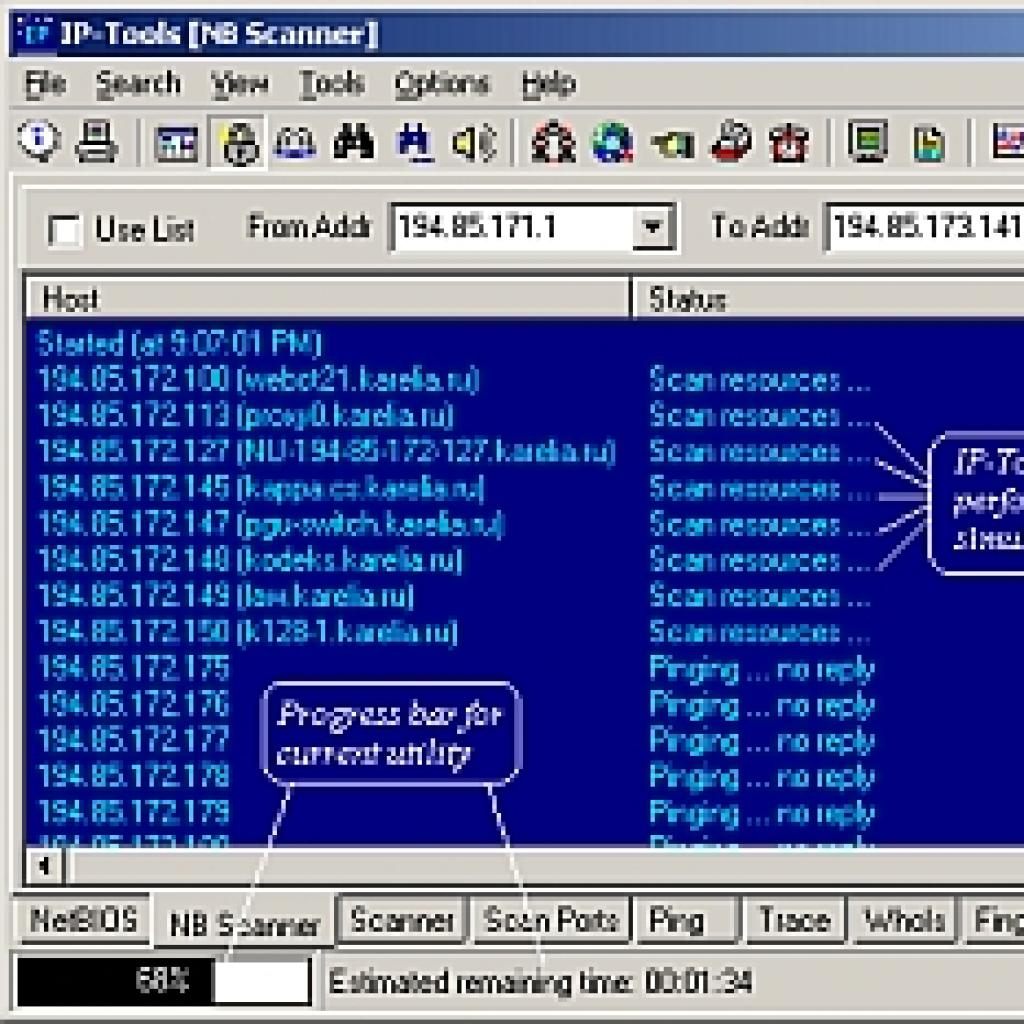Screen dimensions: 1024x1024
Task: Click the blue binoculars port-scan toolbar icon
Action: 414,141
